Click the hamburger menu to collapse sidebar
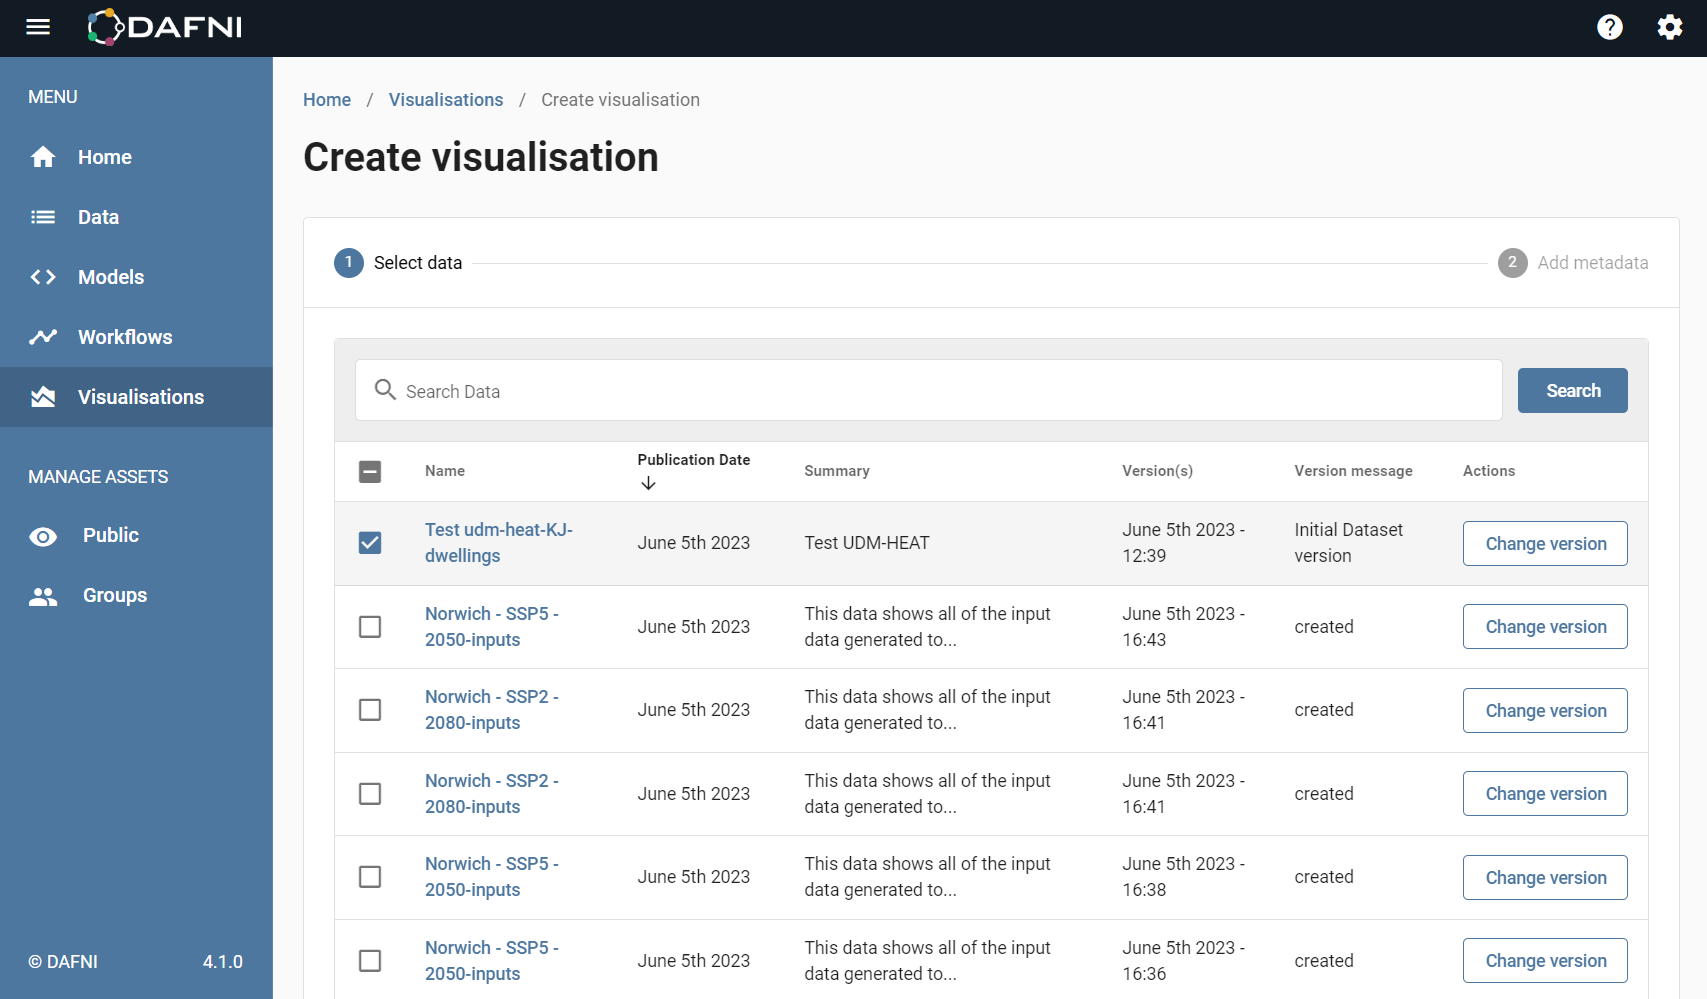The image size is (1707, 999). [x=38, y=27]
